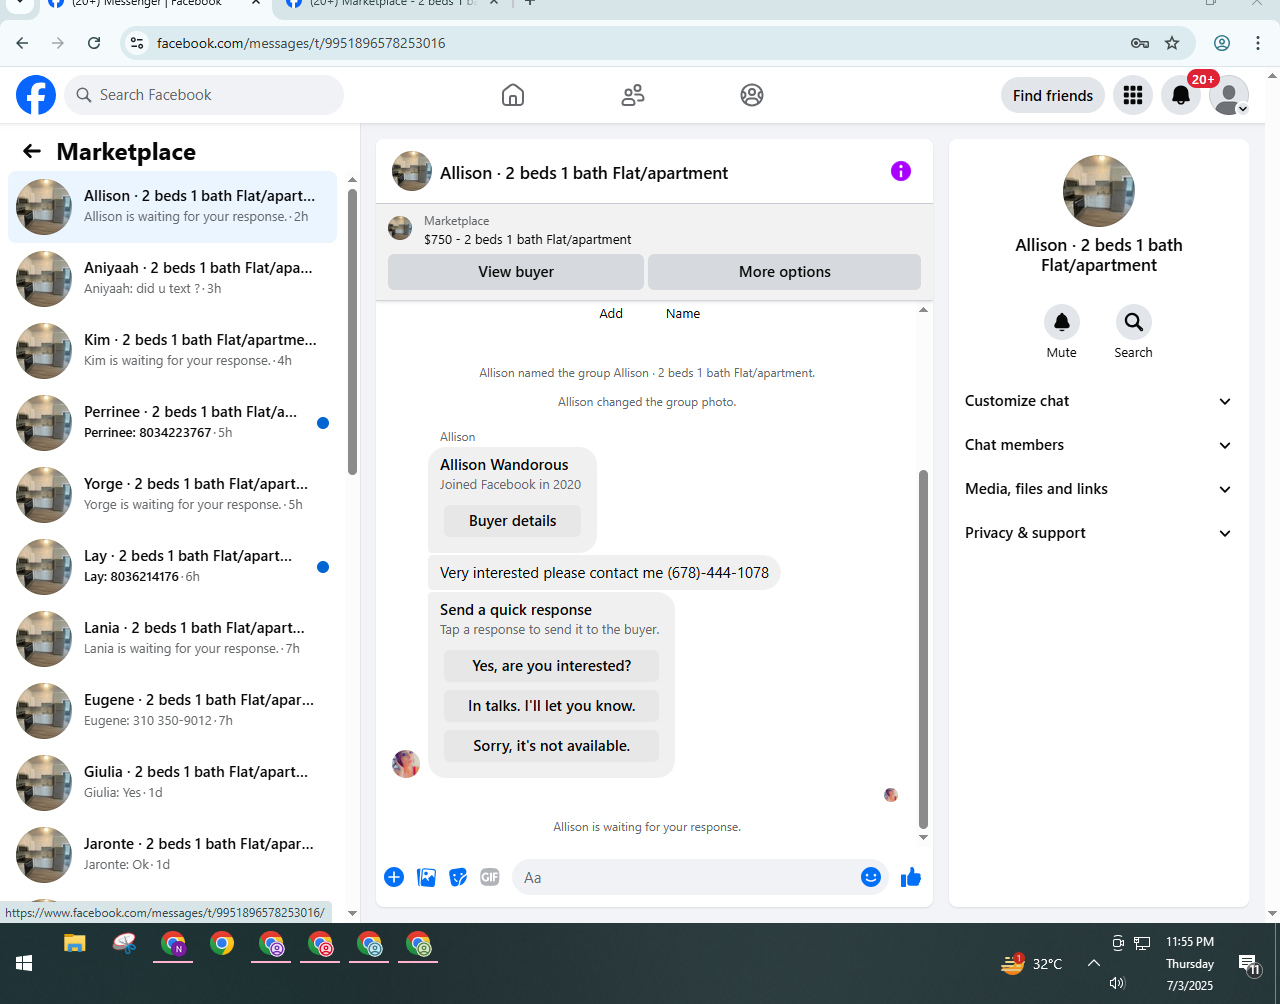
Task: Expand Media, files and links section
Action: tap(1098, 489)
